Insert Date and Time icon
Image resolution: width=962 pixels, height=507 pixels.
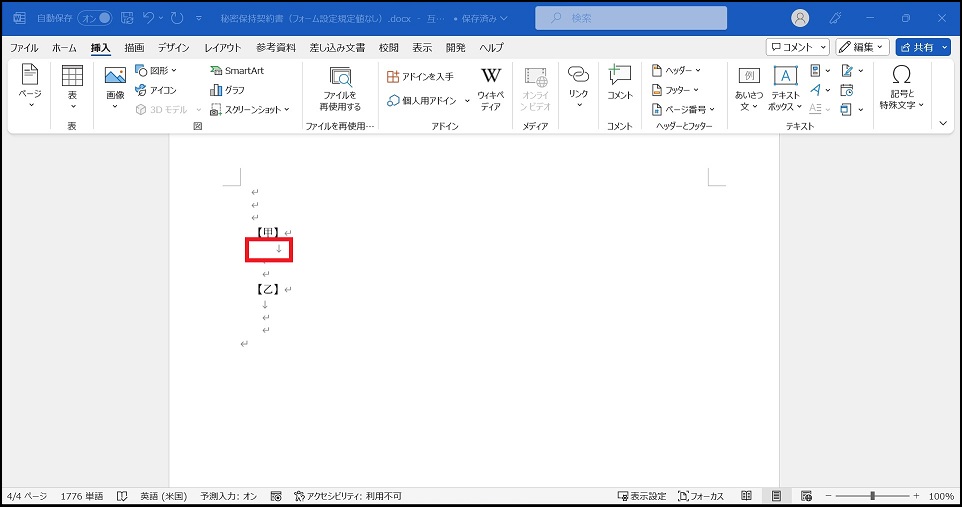click(x=847, y=90)
